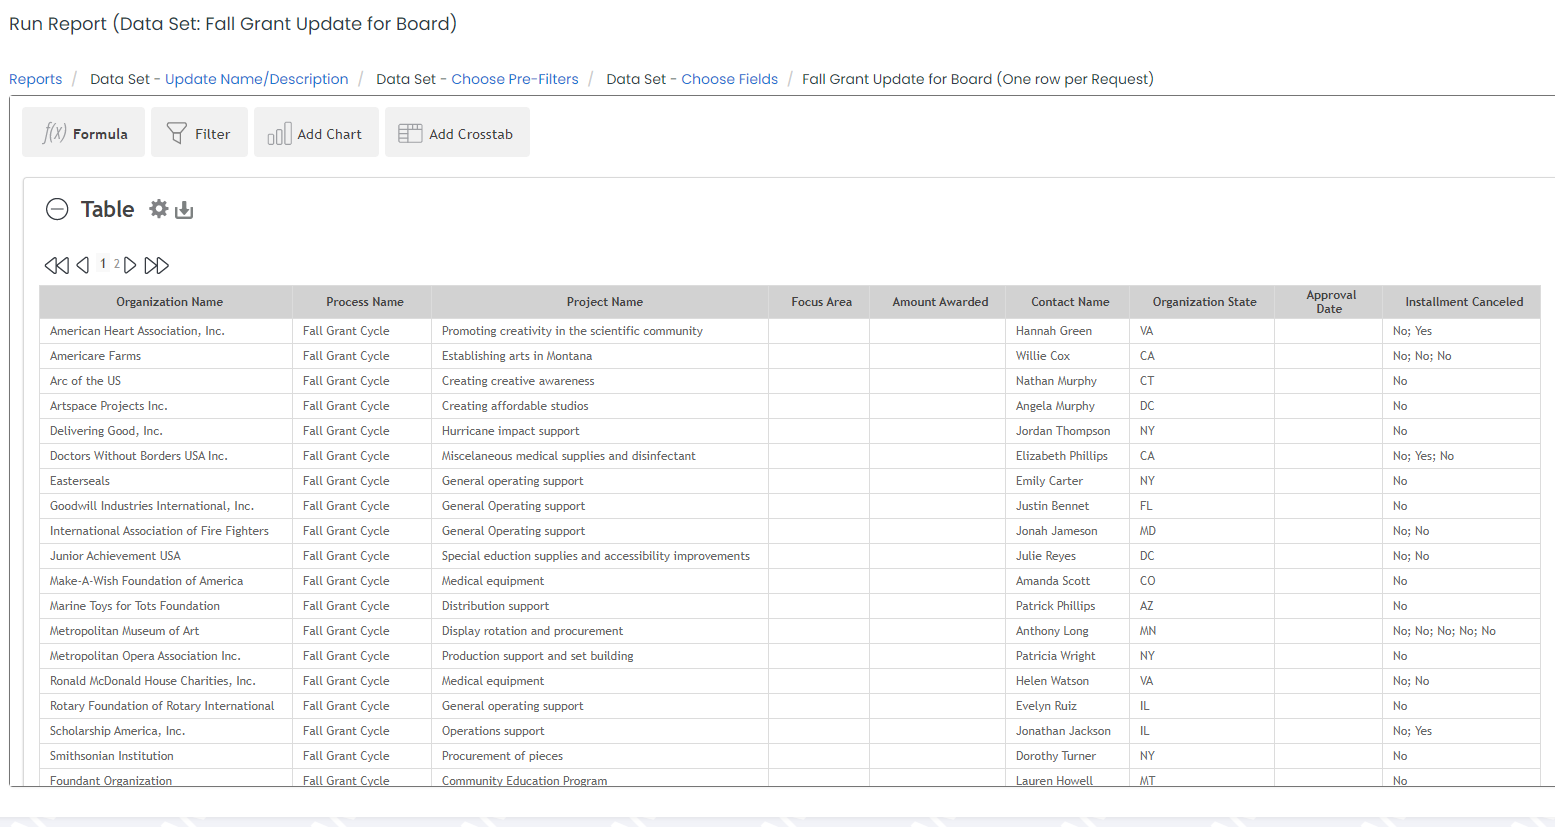1555x827 pixels.
Task: Open Choose Fields link
Action: 730,79
